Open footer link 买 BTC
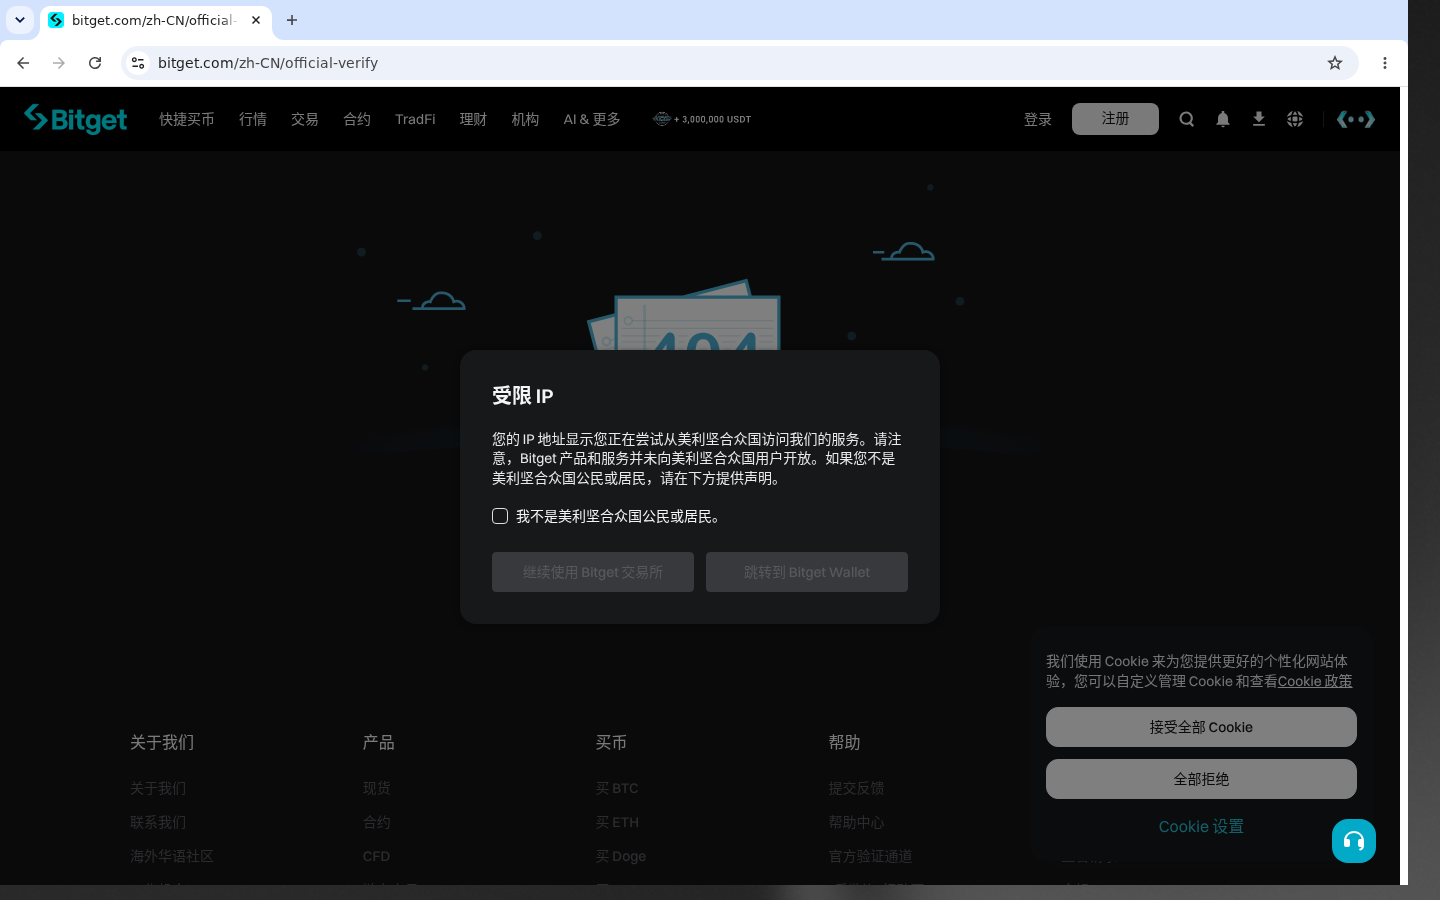This screenshot has width=1440, height=900. [x=617, y=788]
